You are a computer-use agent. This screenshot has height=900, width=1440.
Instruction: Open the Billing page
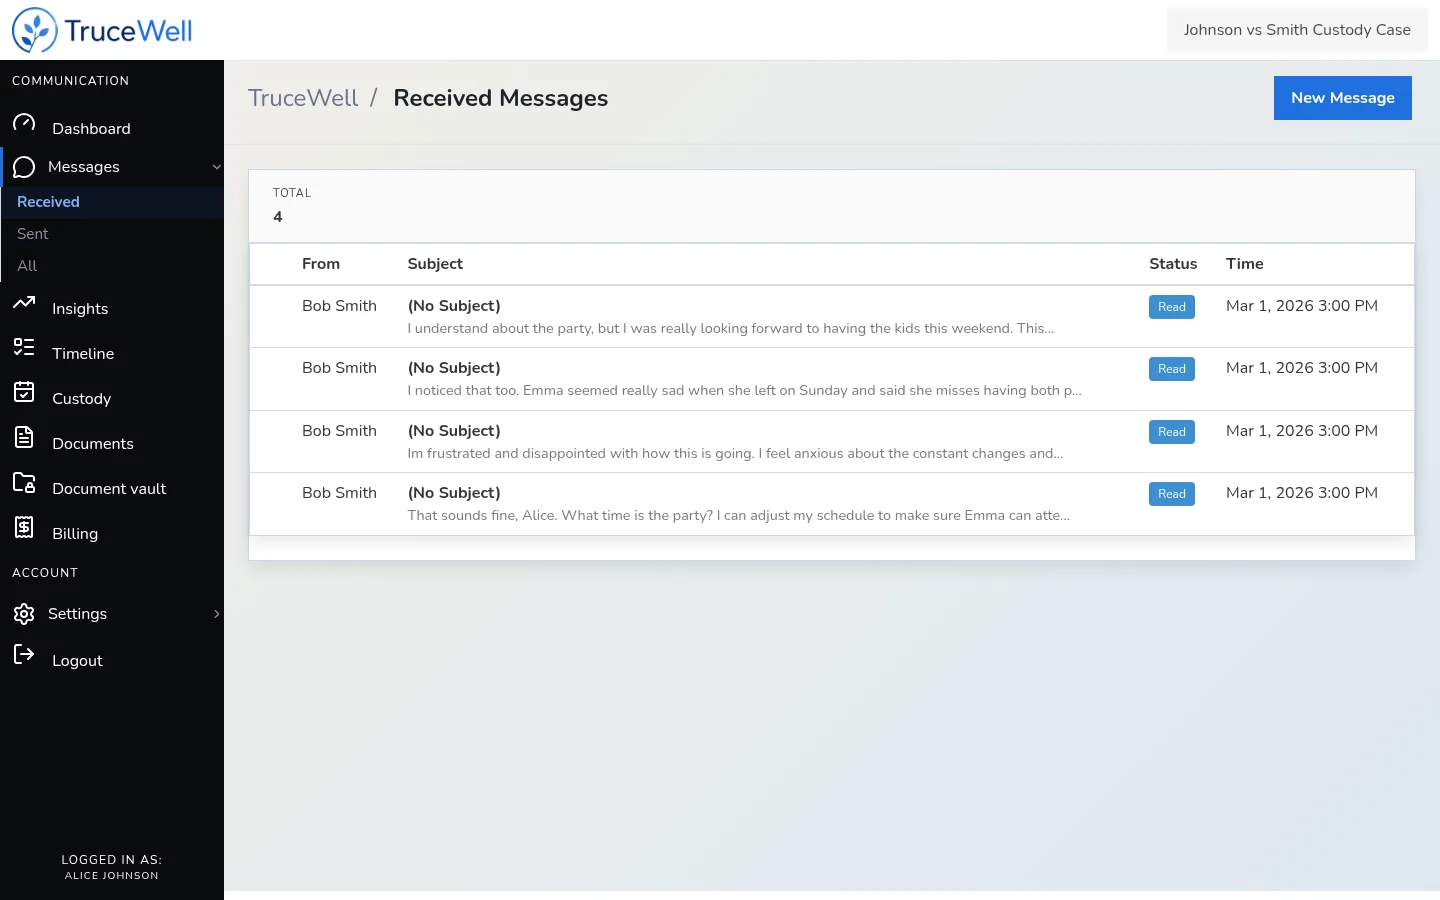[x=75, y=534]
